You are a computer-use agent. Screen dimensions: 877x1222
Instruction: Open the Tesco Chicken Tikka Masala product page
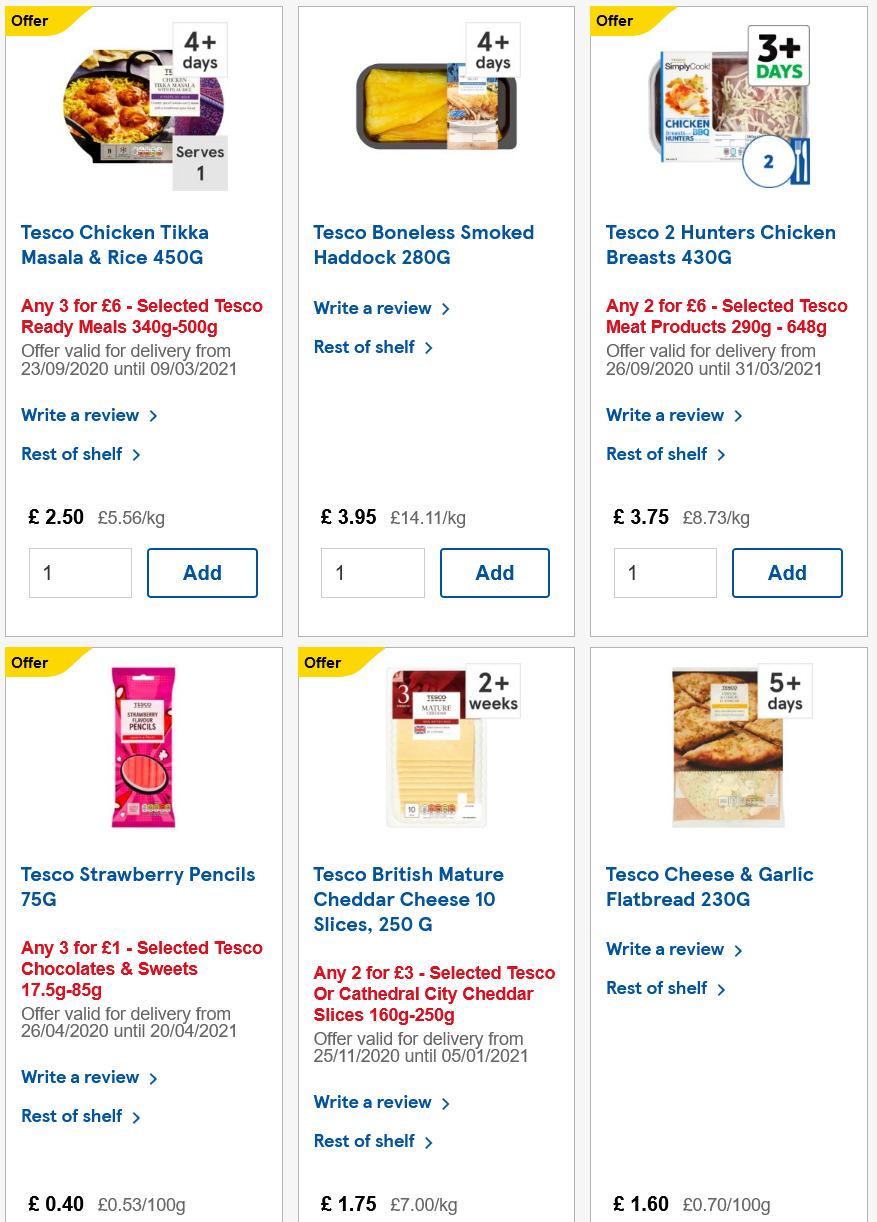115,245
